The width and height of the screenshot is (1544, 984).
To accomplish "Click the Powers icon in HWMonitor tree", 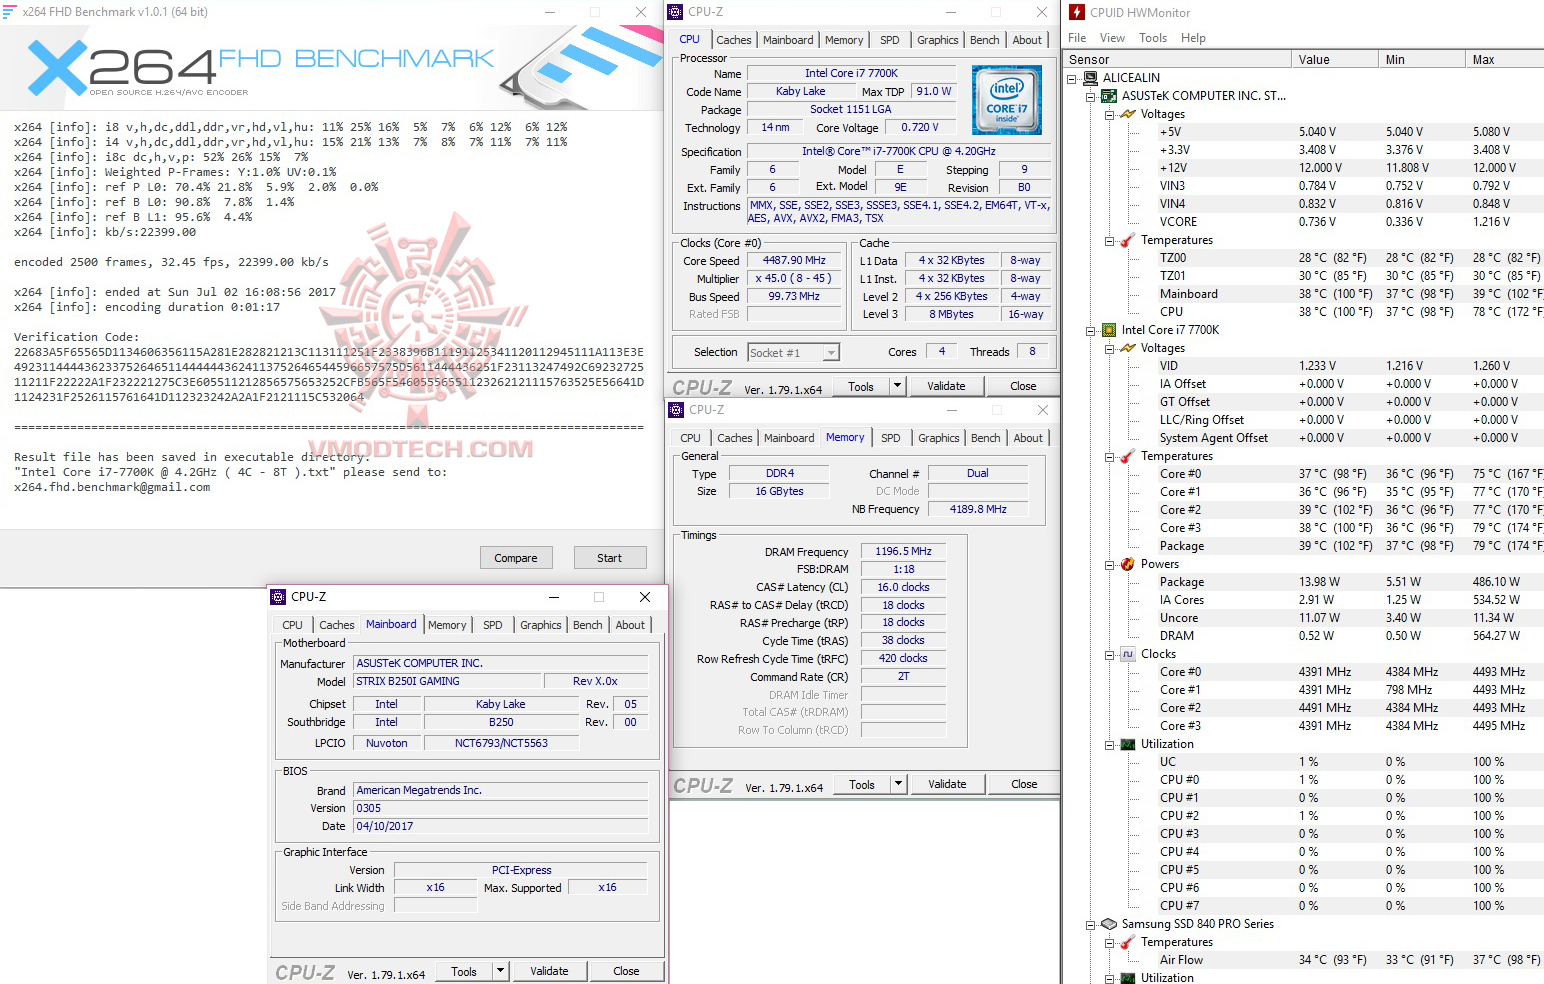I will [1129, 563].
